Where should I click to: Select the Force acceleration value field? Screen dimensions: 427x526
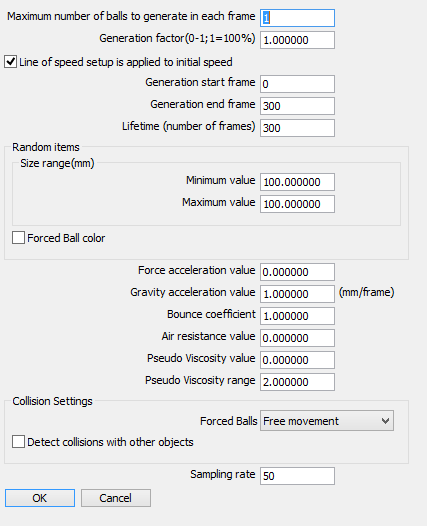point(297,272)
